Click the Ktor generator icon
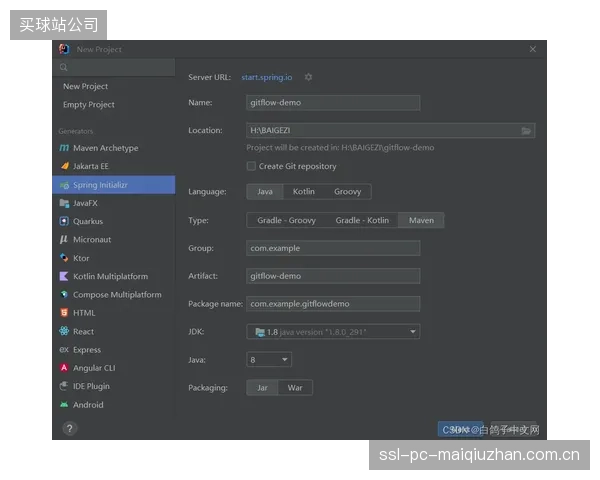The width and height of the screenshot is (600, 480). pos(64,258)
